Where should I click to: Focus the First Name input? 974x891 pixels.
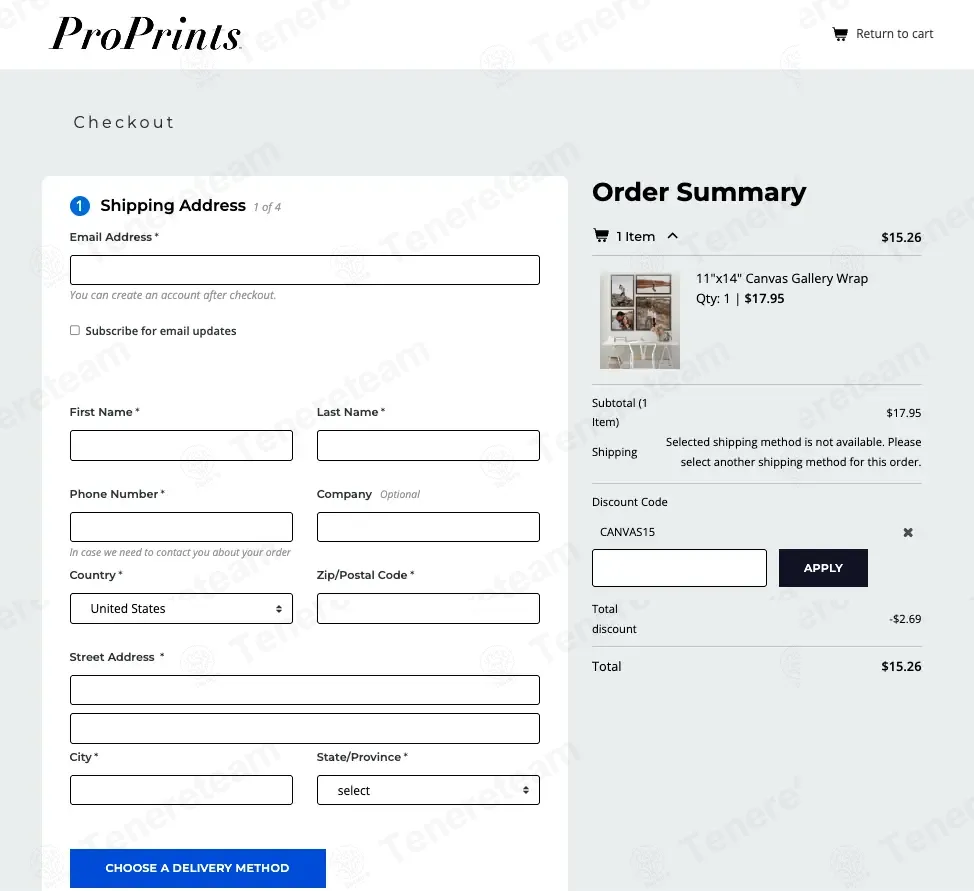[x=181, y=445]
